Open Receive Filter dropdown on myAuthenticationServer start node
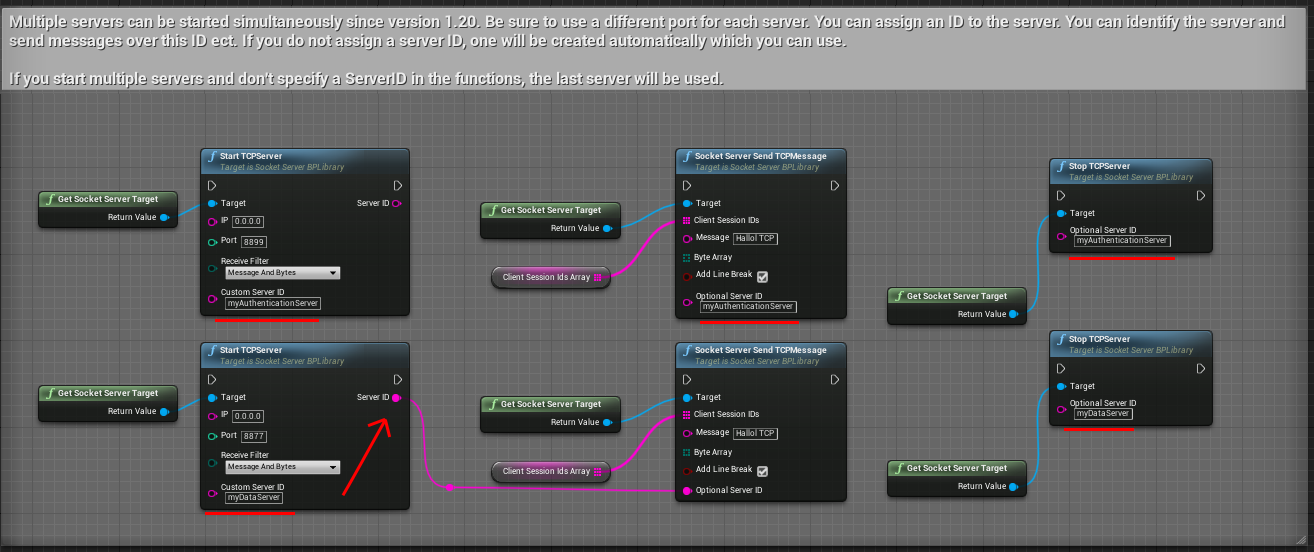 coord(282,273)
